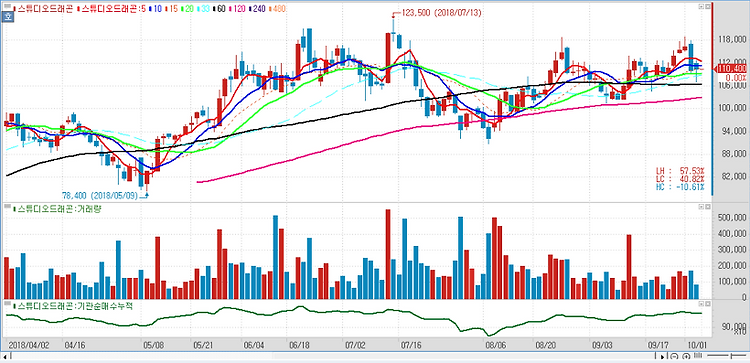Screen dimensions: 750x363
Task: Select the 20-day moving average legend
Action: click(189, 9)
